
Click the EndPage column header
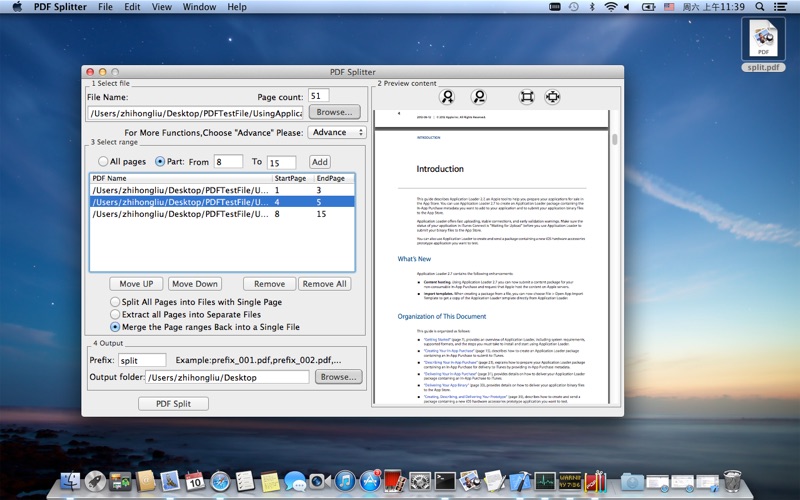point(334,178)
